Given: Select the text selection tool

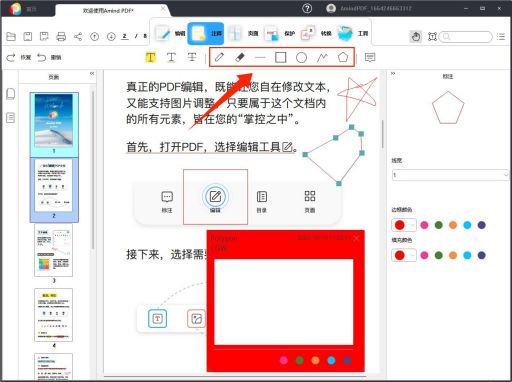Looking at the screenshot, I should [x=432, y=36].
